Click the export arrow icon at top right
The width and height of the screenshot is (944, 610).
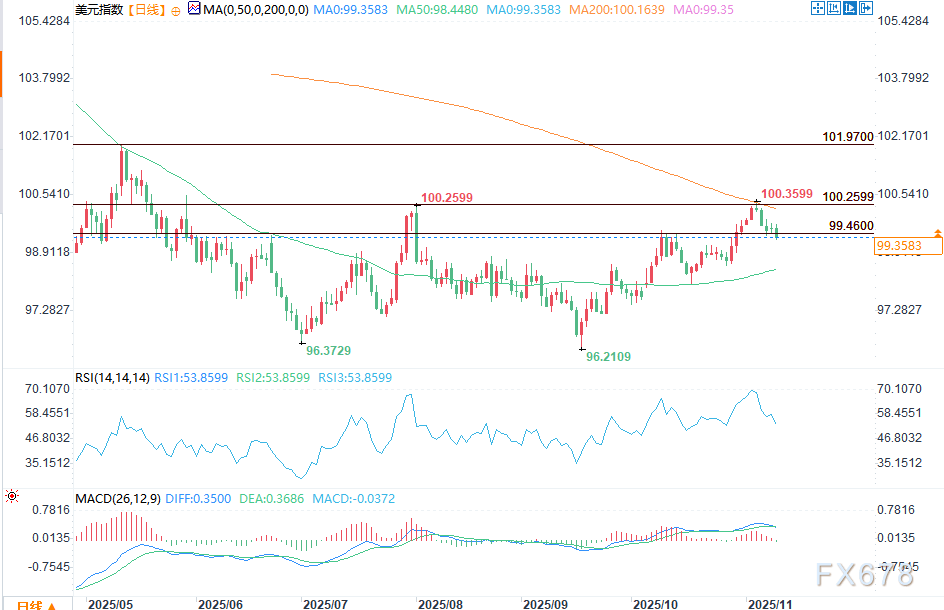(x=866, y=8)
